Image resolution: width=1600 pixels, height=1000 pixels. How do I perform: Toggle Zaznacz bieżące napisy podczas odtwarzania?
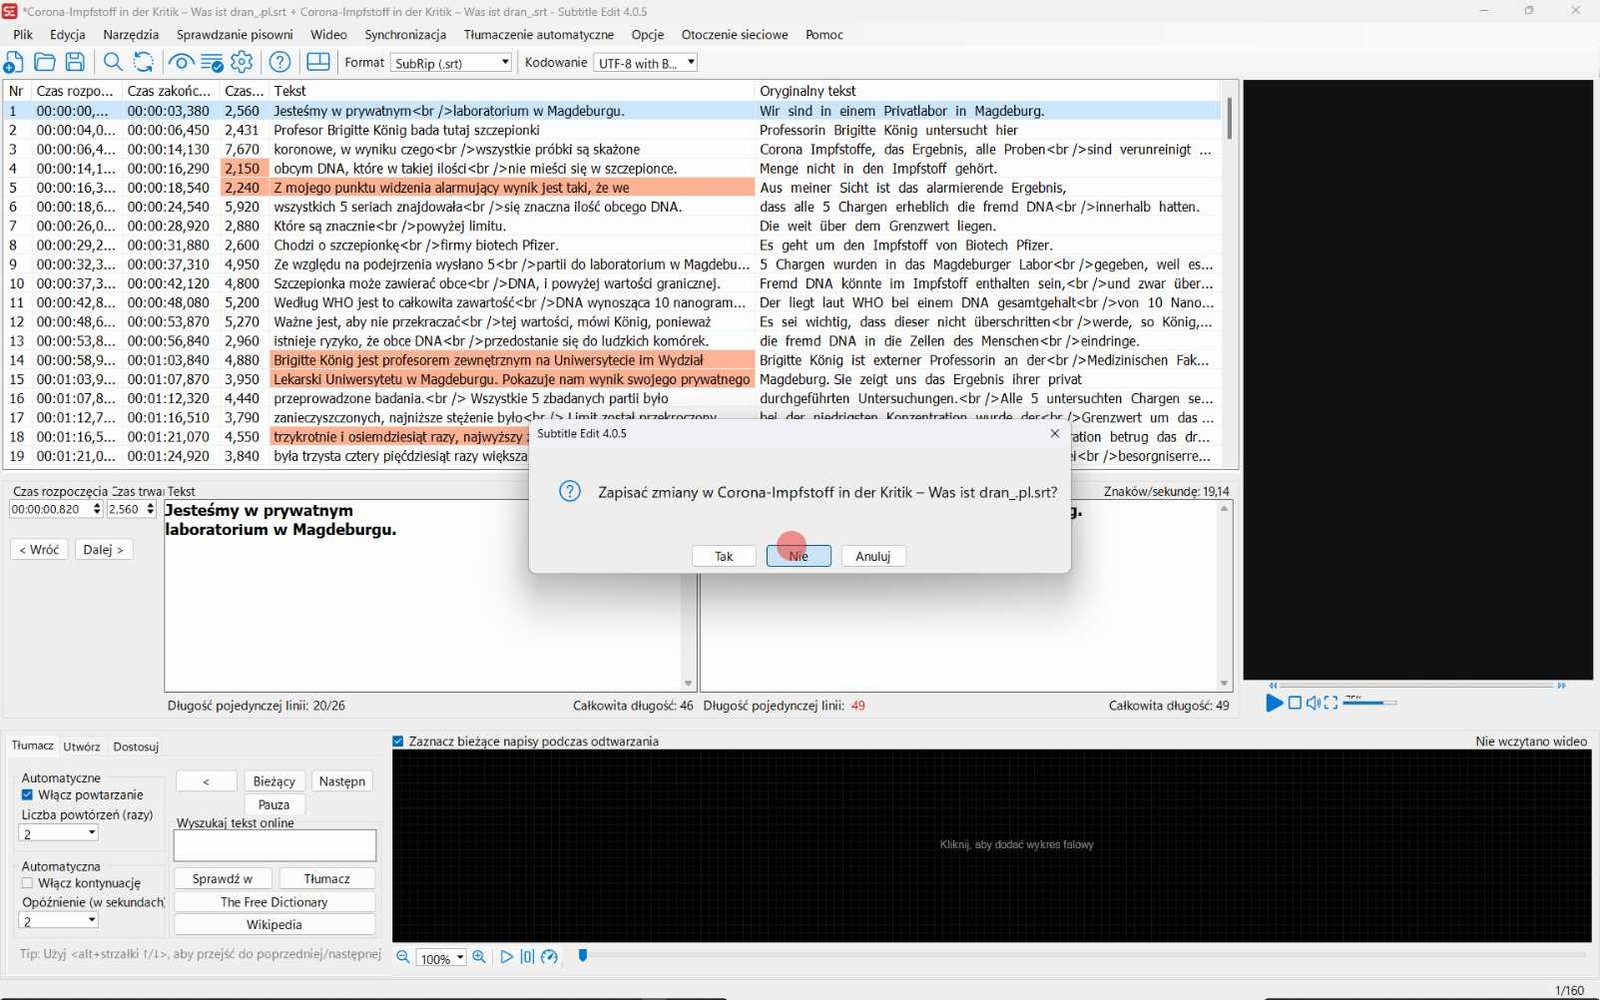coord(398,741)
